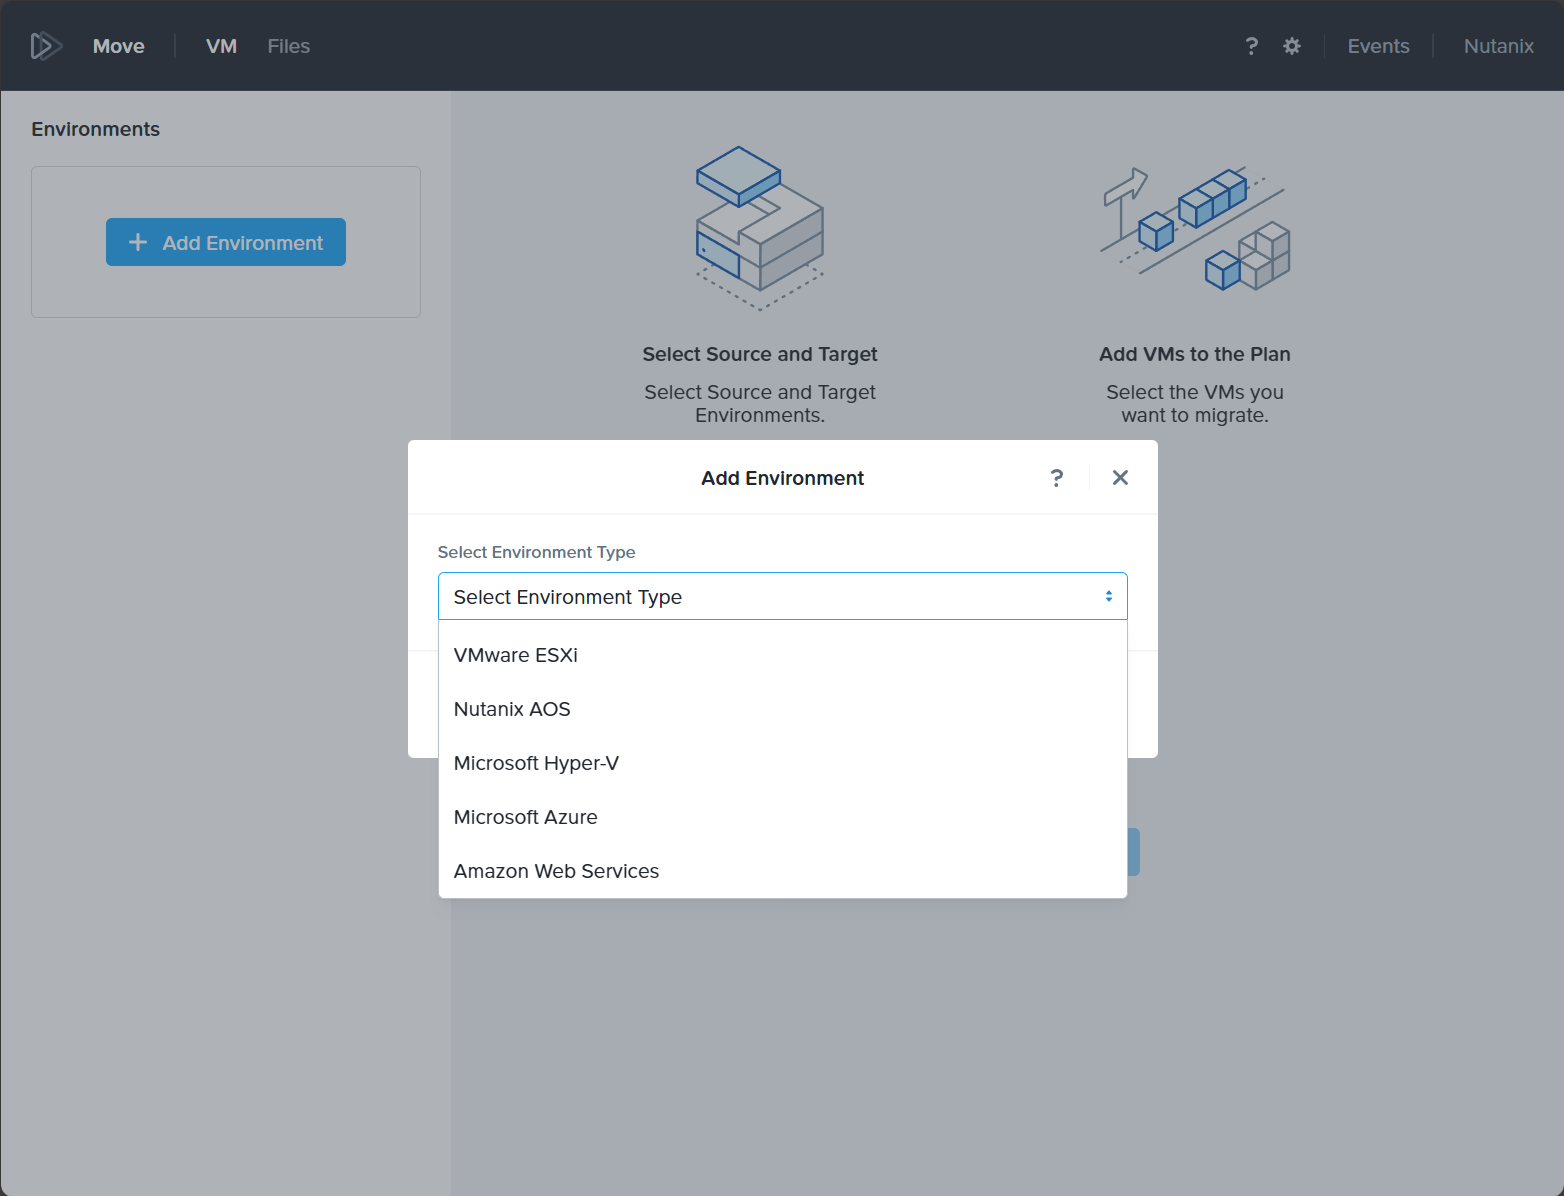Click the help icon in Add Environment dialog

[1057, 478]
